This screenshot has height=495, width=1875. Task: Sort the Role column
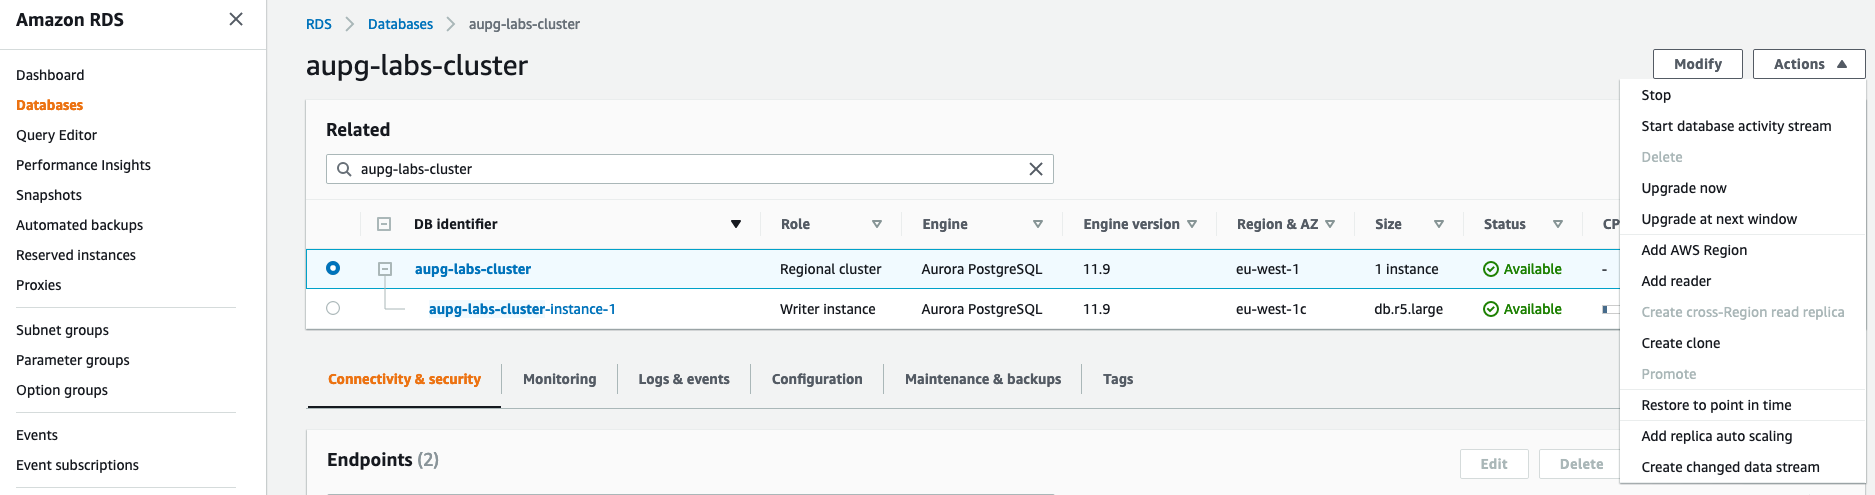877,224
